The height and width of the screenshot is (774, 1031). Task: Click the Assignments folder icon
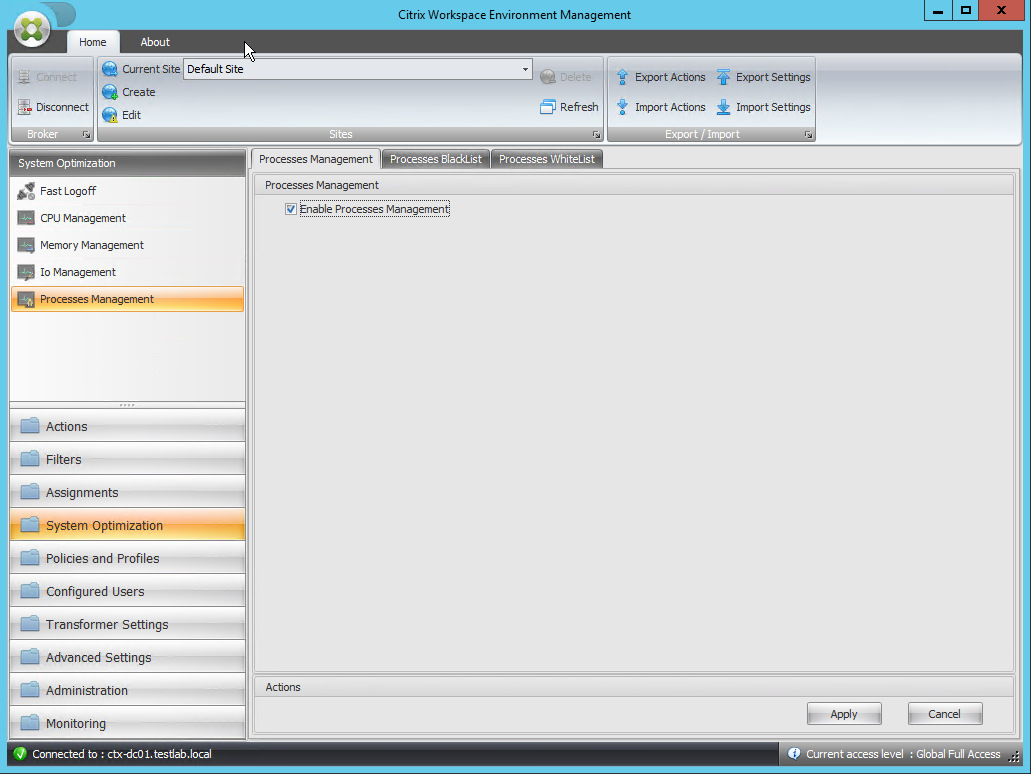[x=30, y=491]
